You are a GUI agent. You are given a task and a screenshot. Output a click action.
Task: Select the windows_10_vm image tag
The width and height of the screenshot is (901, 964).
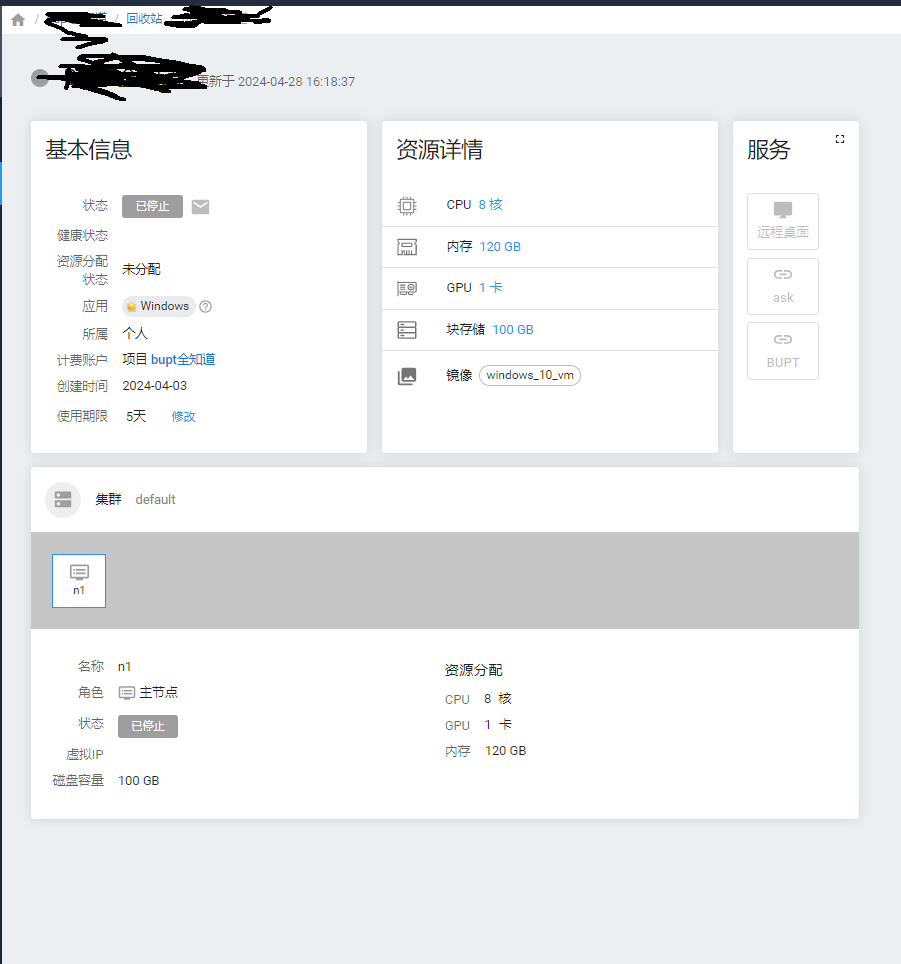530,375
